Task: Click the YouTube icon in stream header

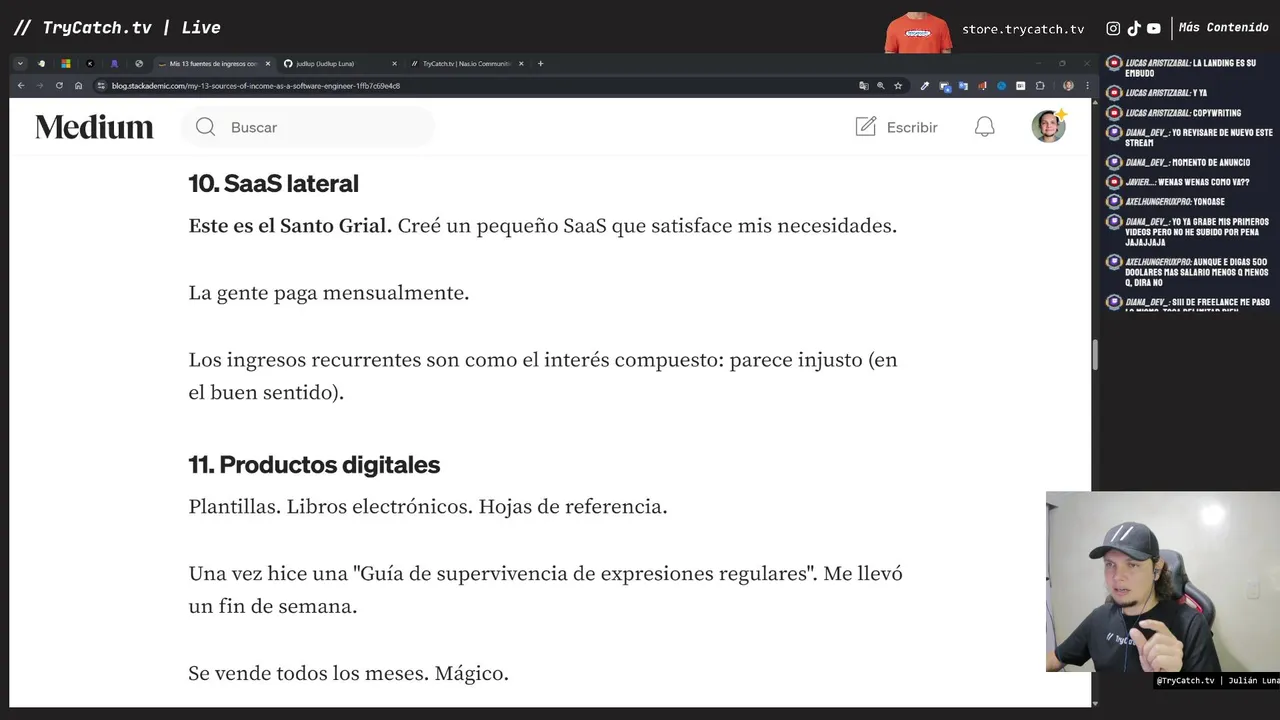Action: click(x=1153, y=29)
